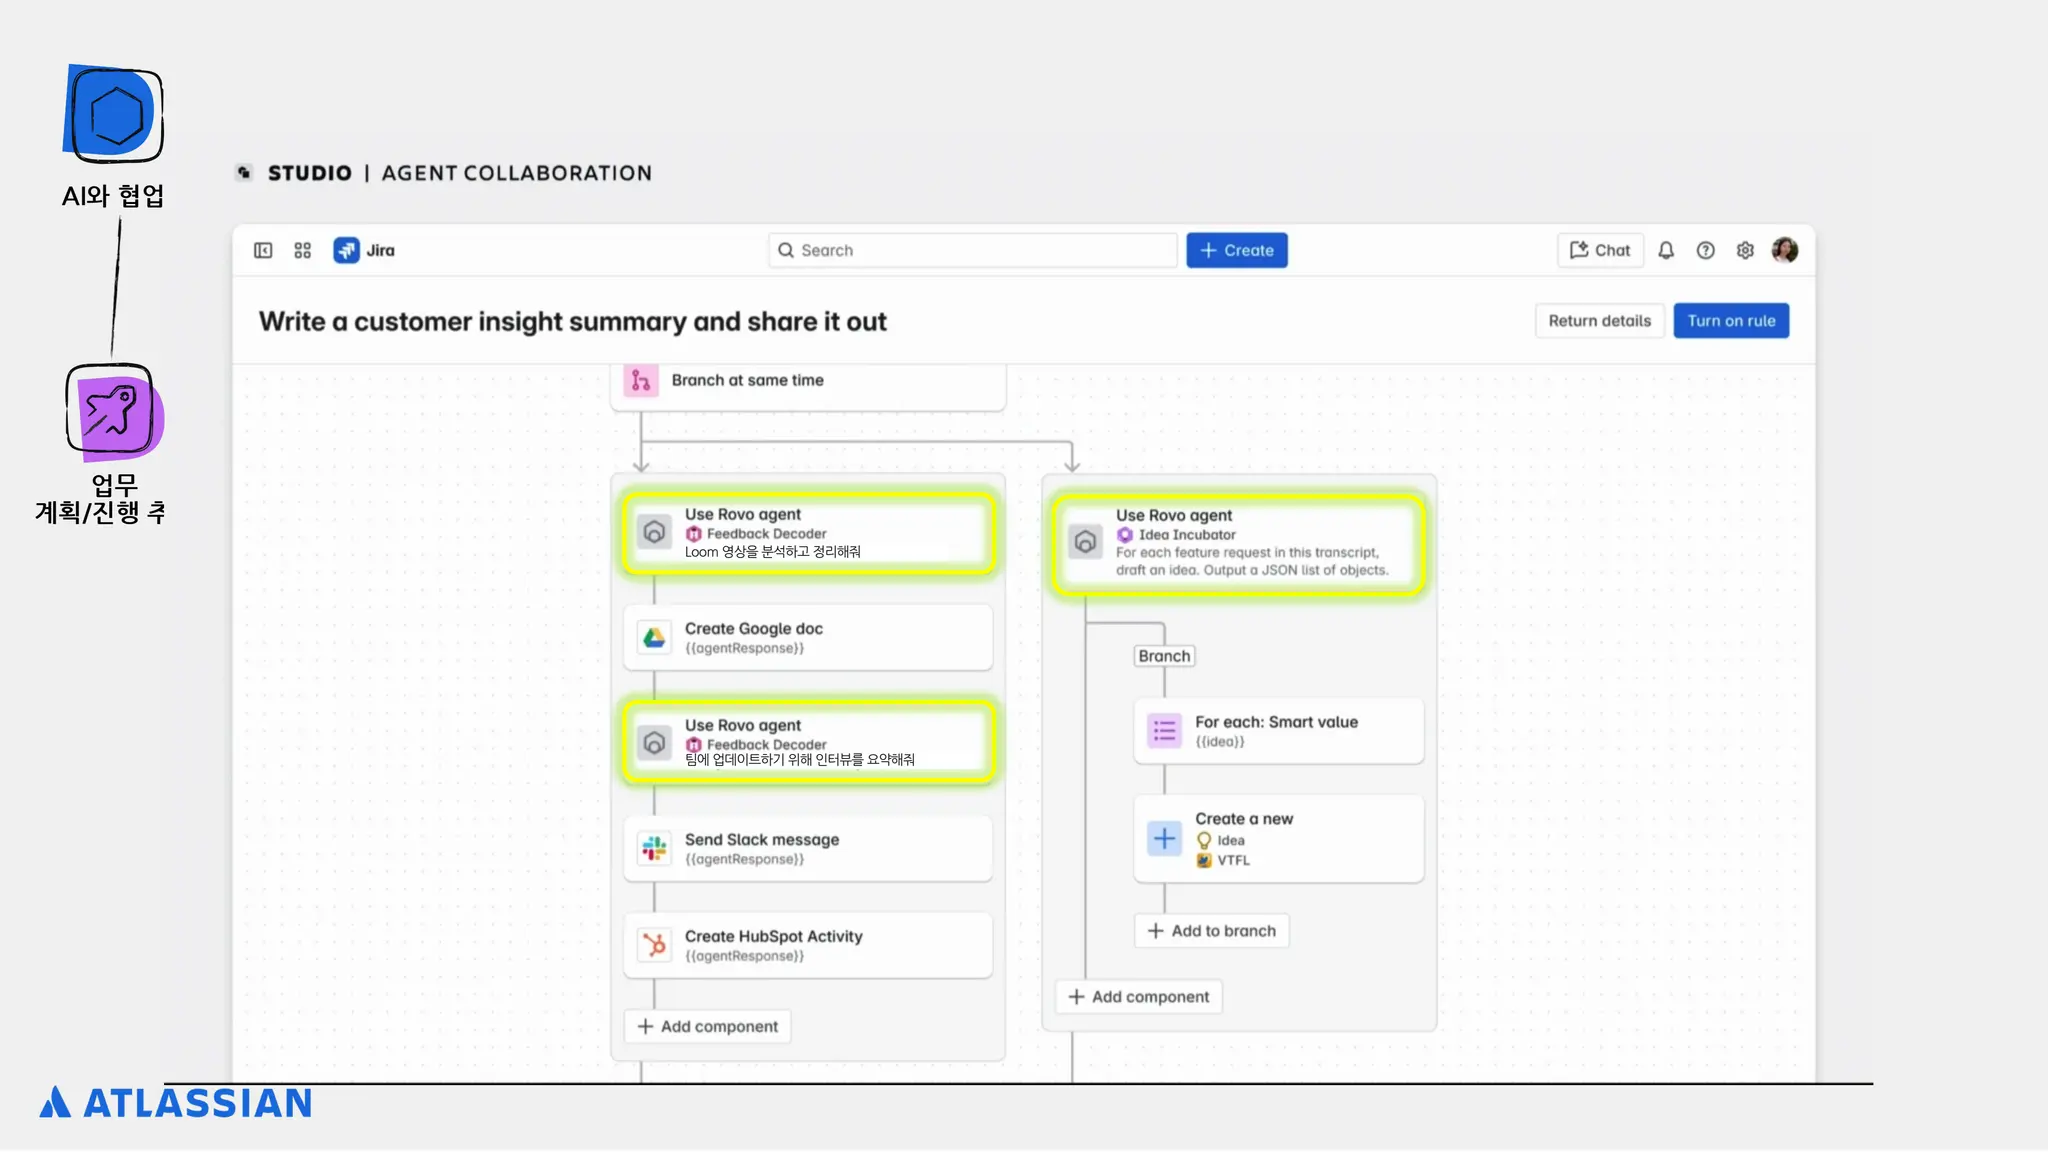Open notifications bell icon
Viewport: 2048px width, 1152px height.
(1666, 250)
